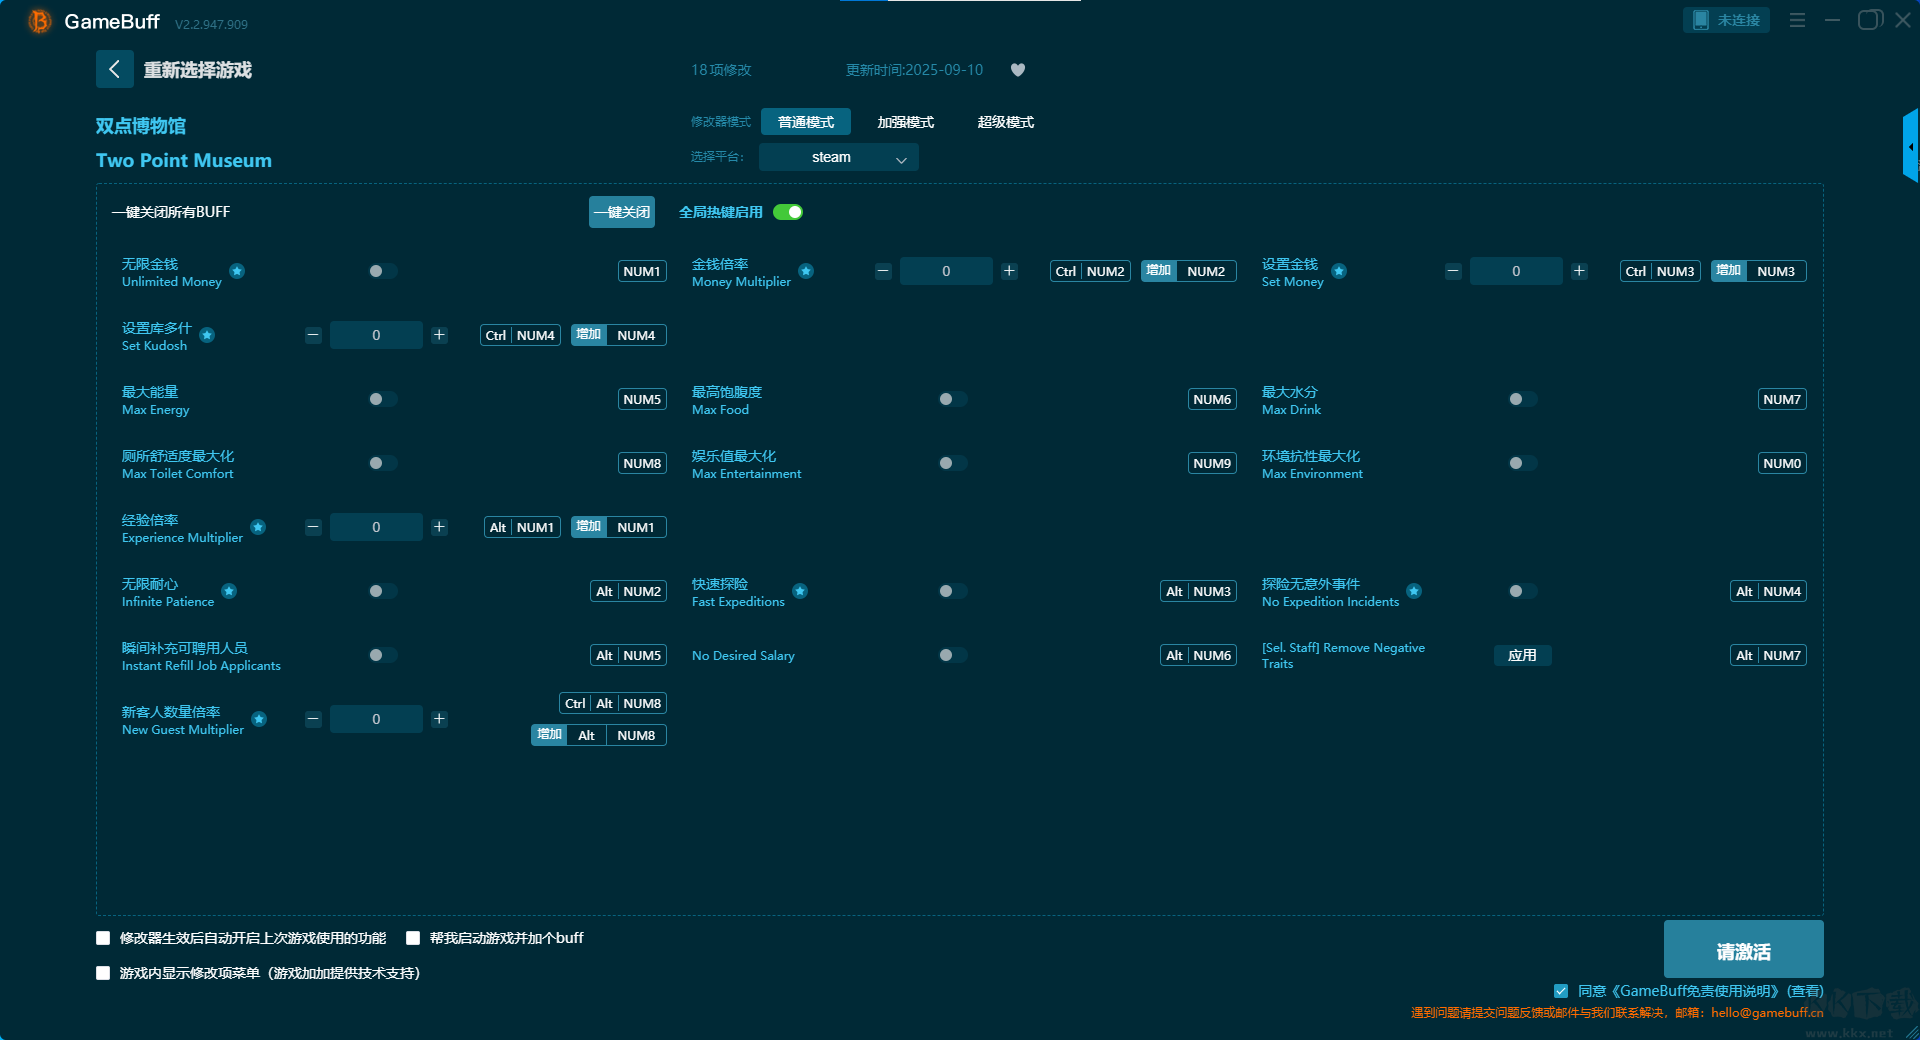Enable Max Drink toggle
The width and height of the screenshot is (1920, 1040).
1522,399
